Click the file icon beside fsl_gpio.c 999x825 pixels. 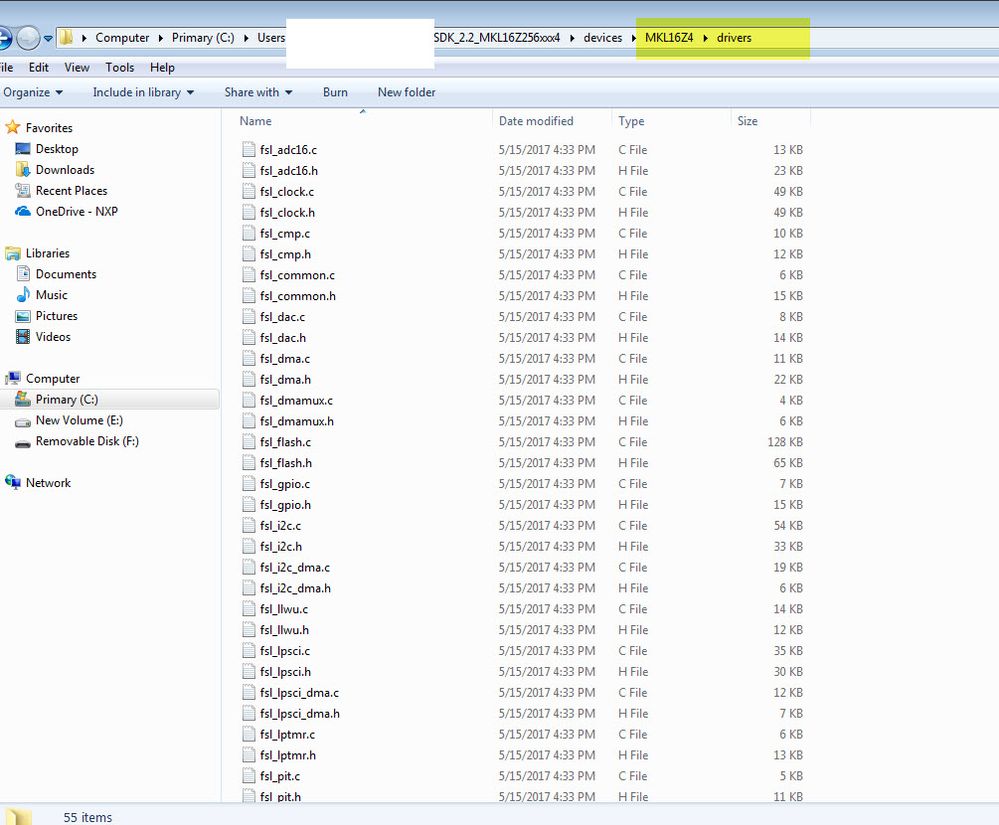point(249,484)
